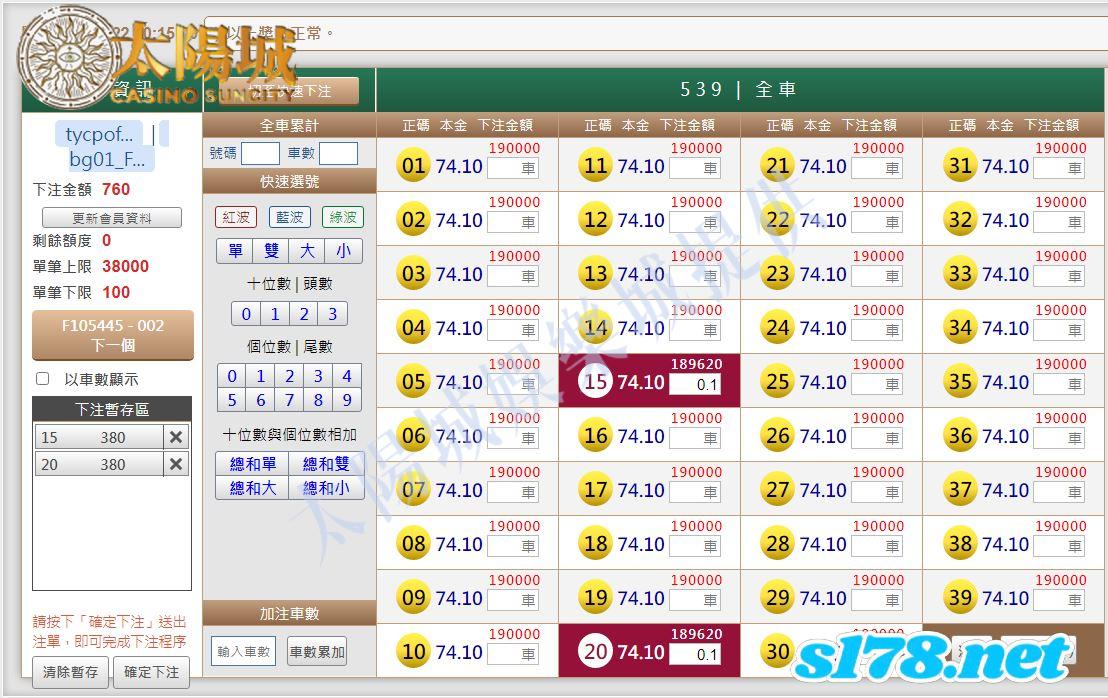Toggle the 綠波 green wave selector
Image resolution: width=1108 pixels, height=698 pixels.
click(343, 217)
